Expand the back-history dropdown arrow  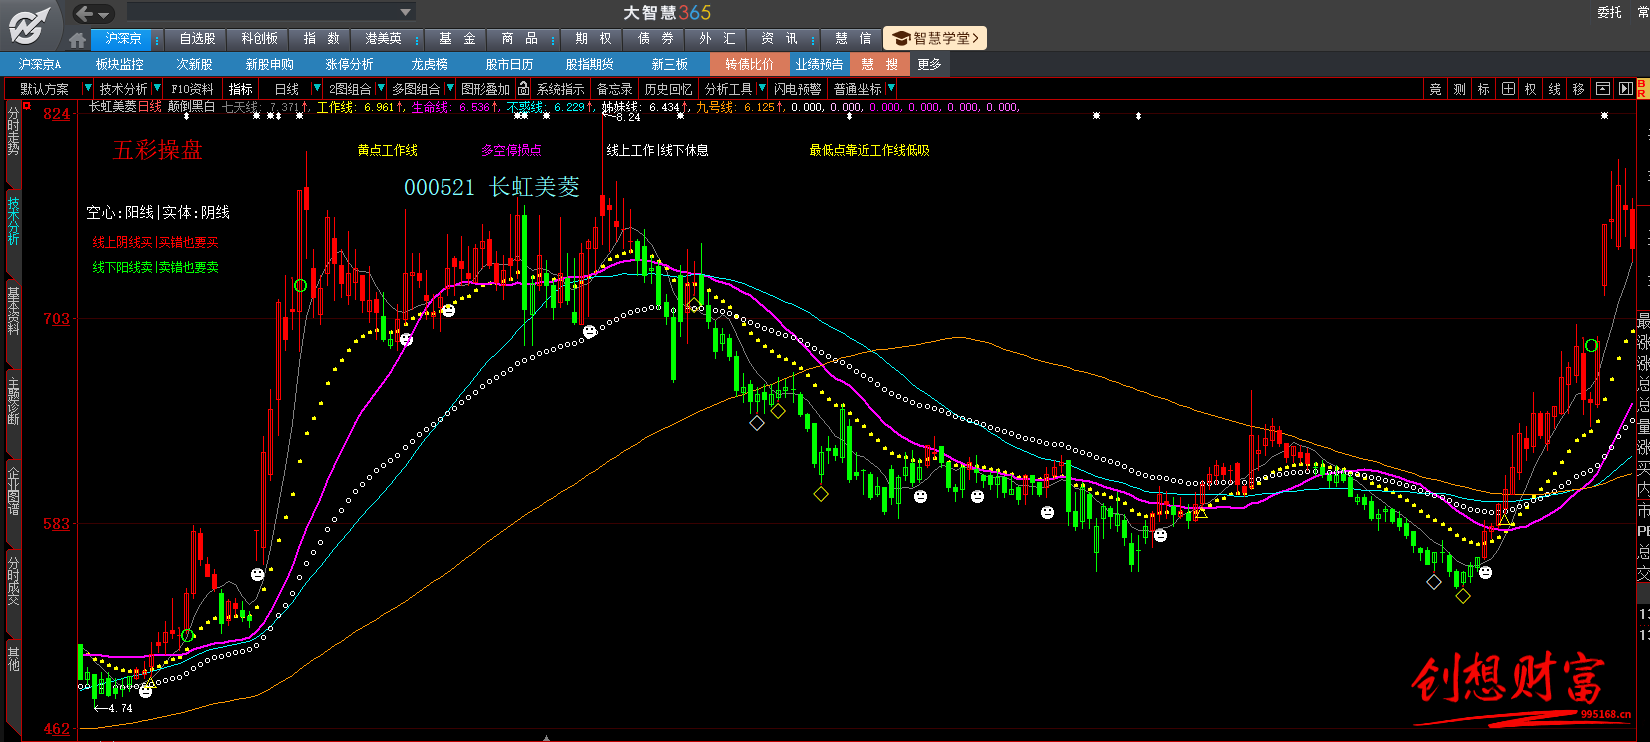(105, 14)
